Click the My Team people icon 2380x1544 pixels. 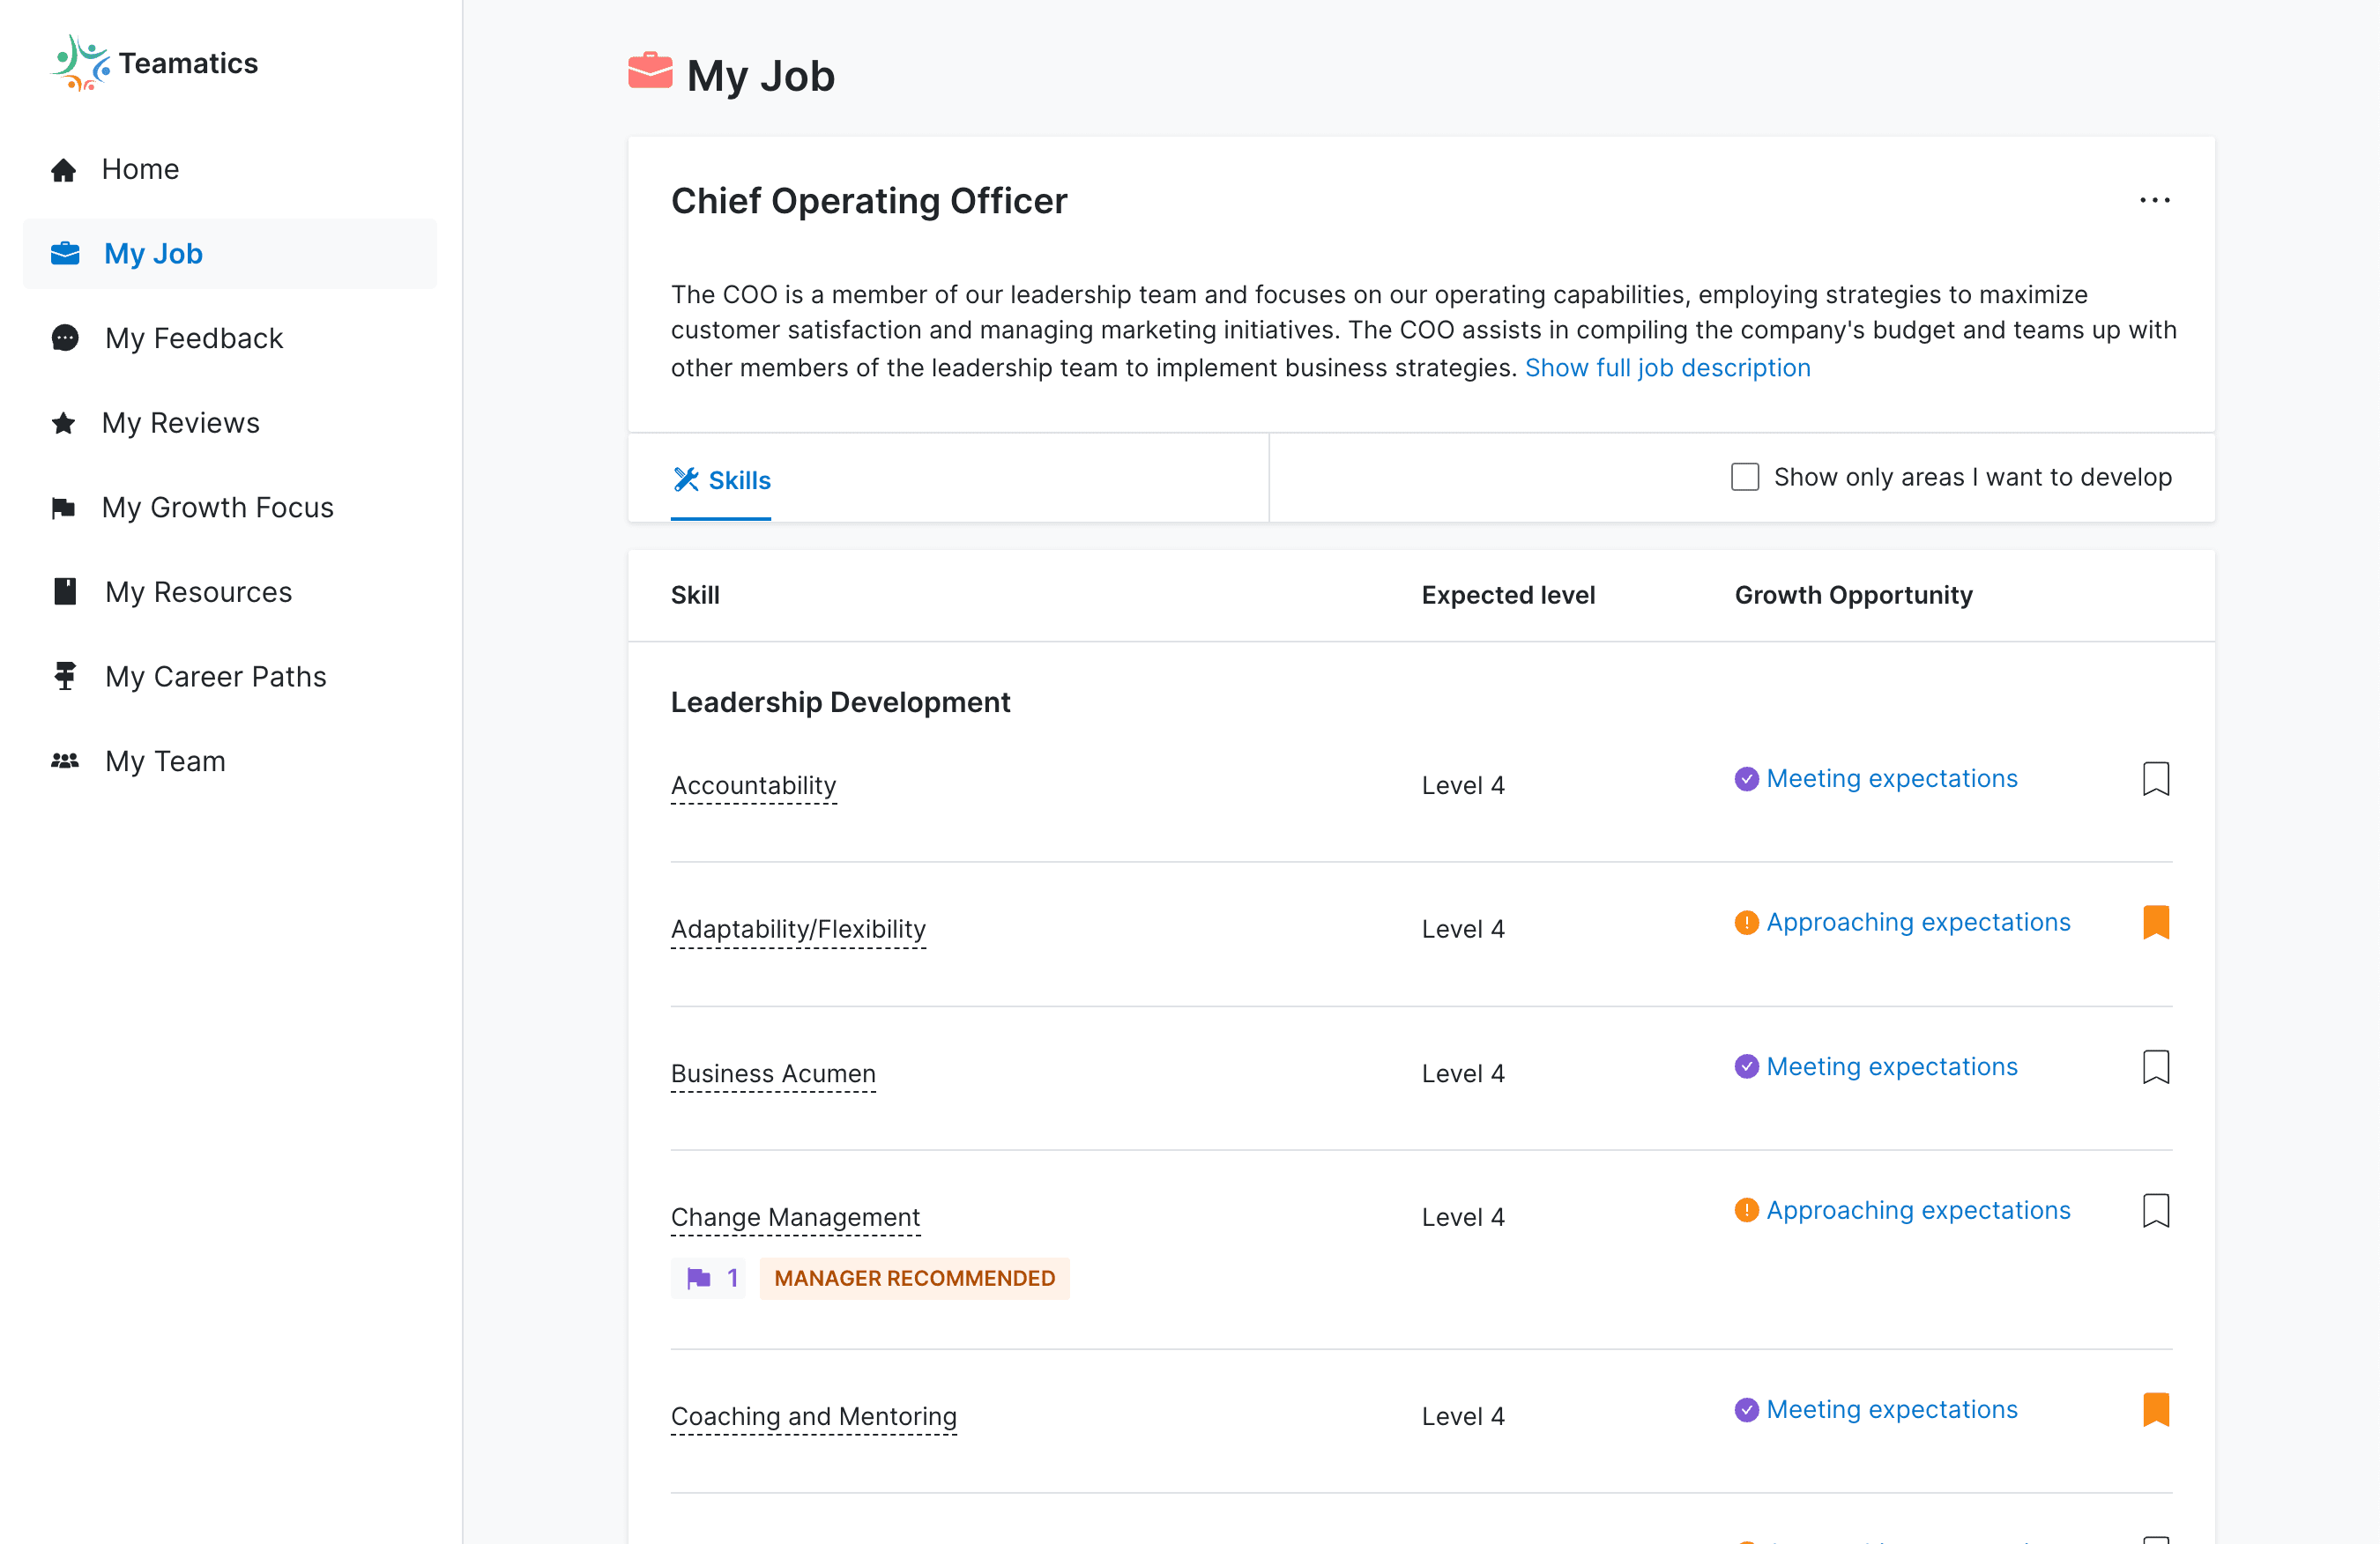pos(65,761)
